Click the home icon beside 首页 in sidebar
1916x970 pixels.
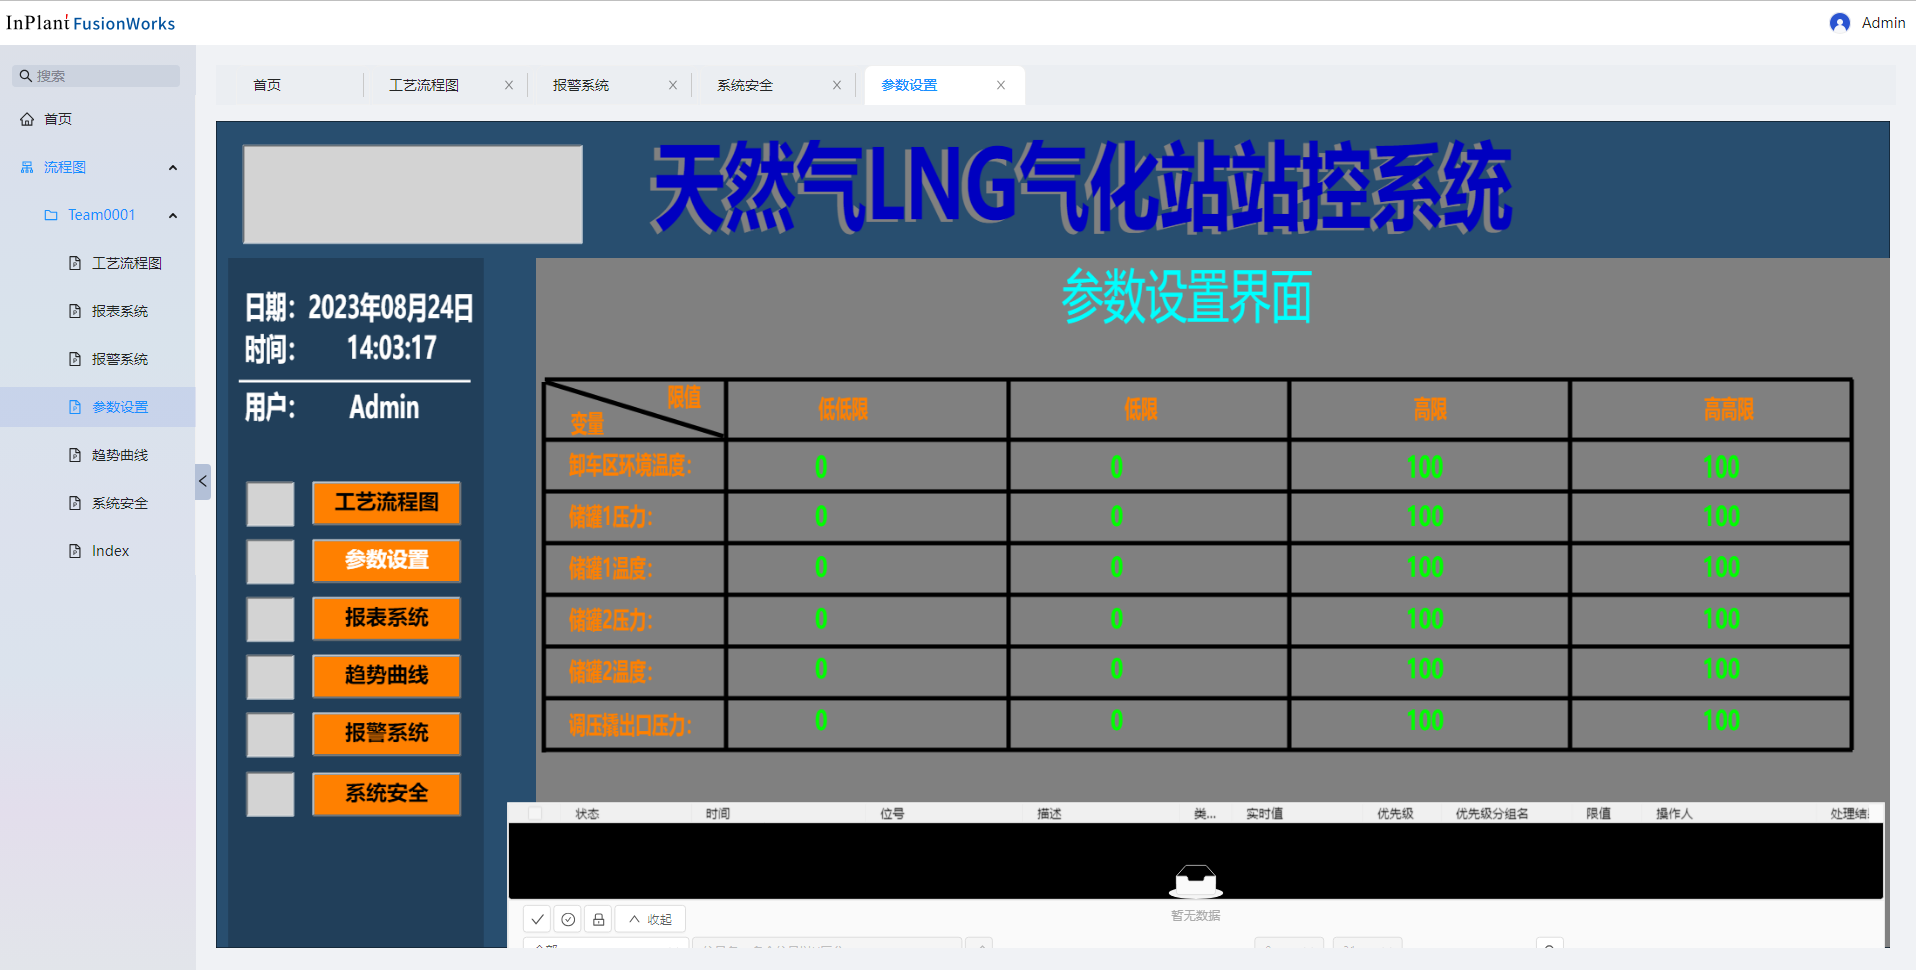pos(27,119)
